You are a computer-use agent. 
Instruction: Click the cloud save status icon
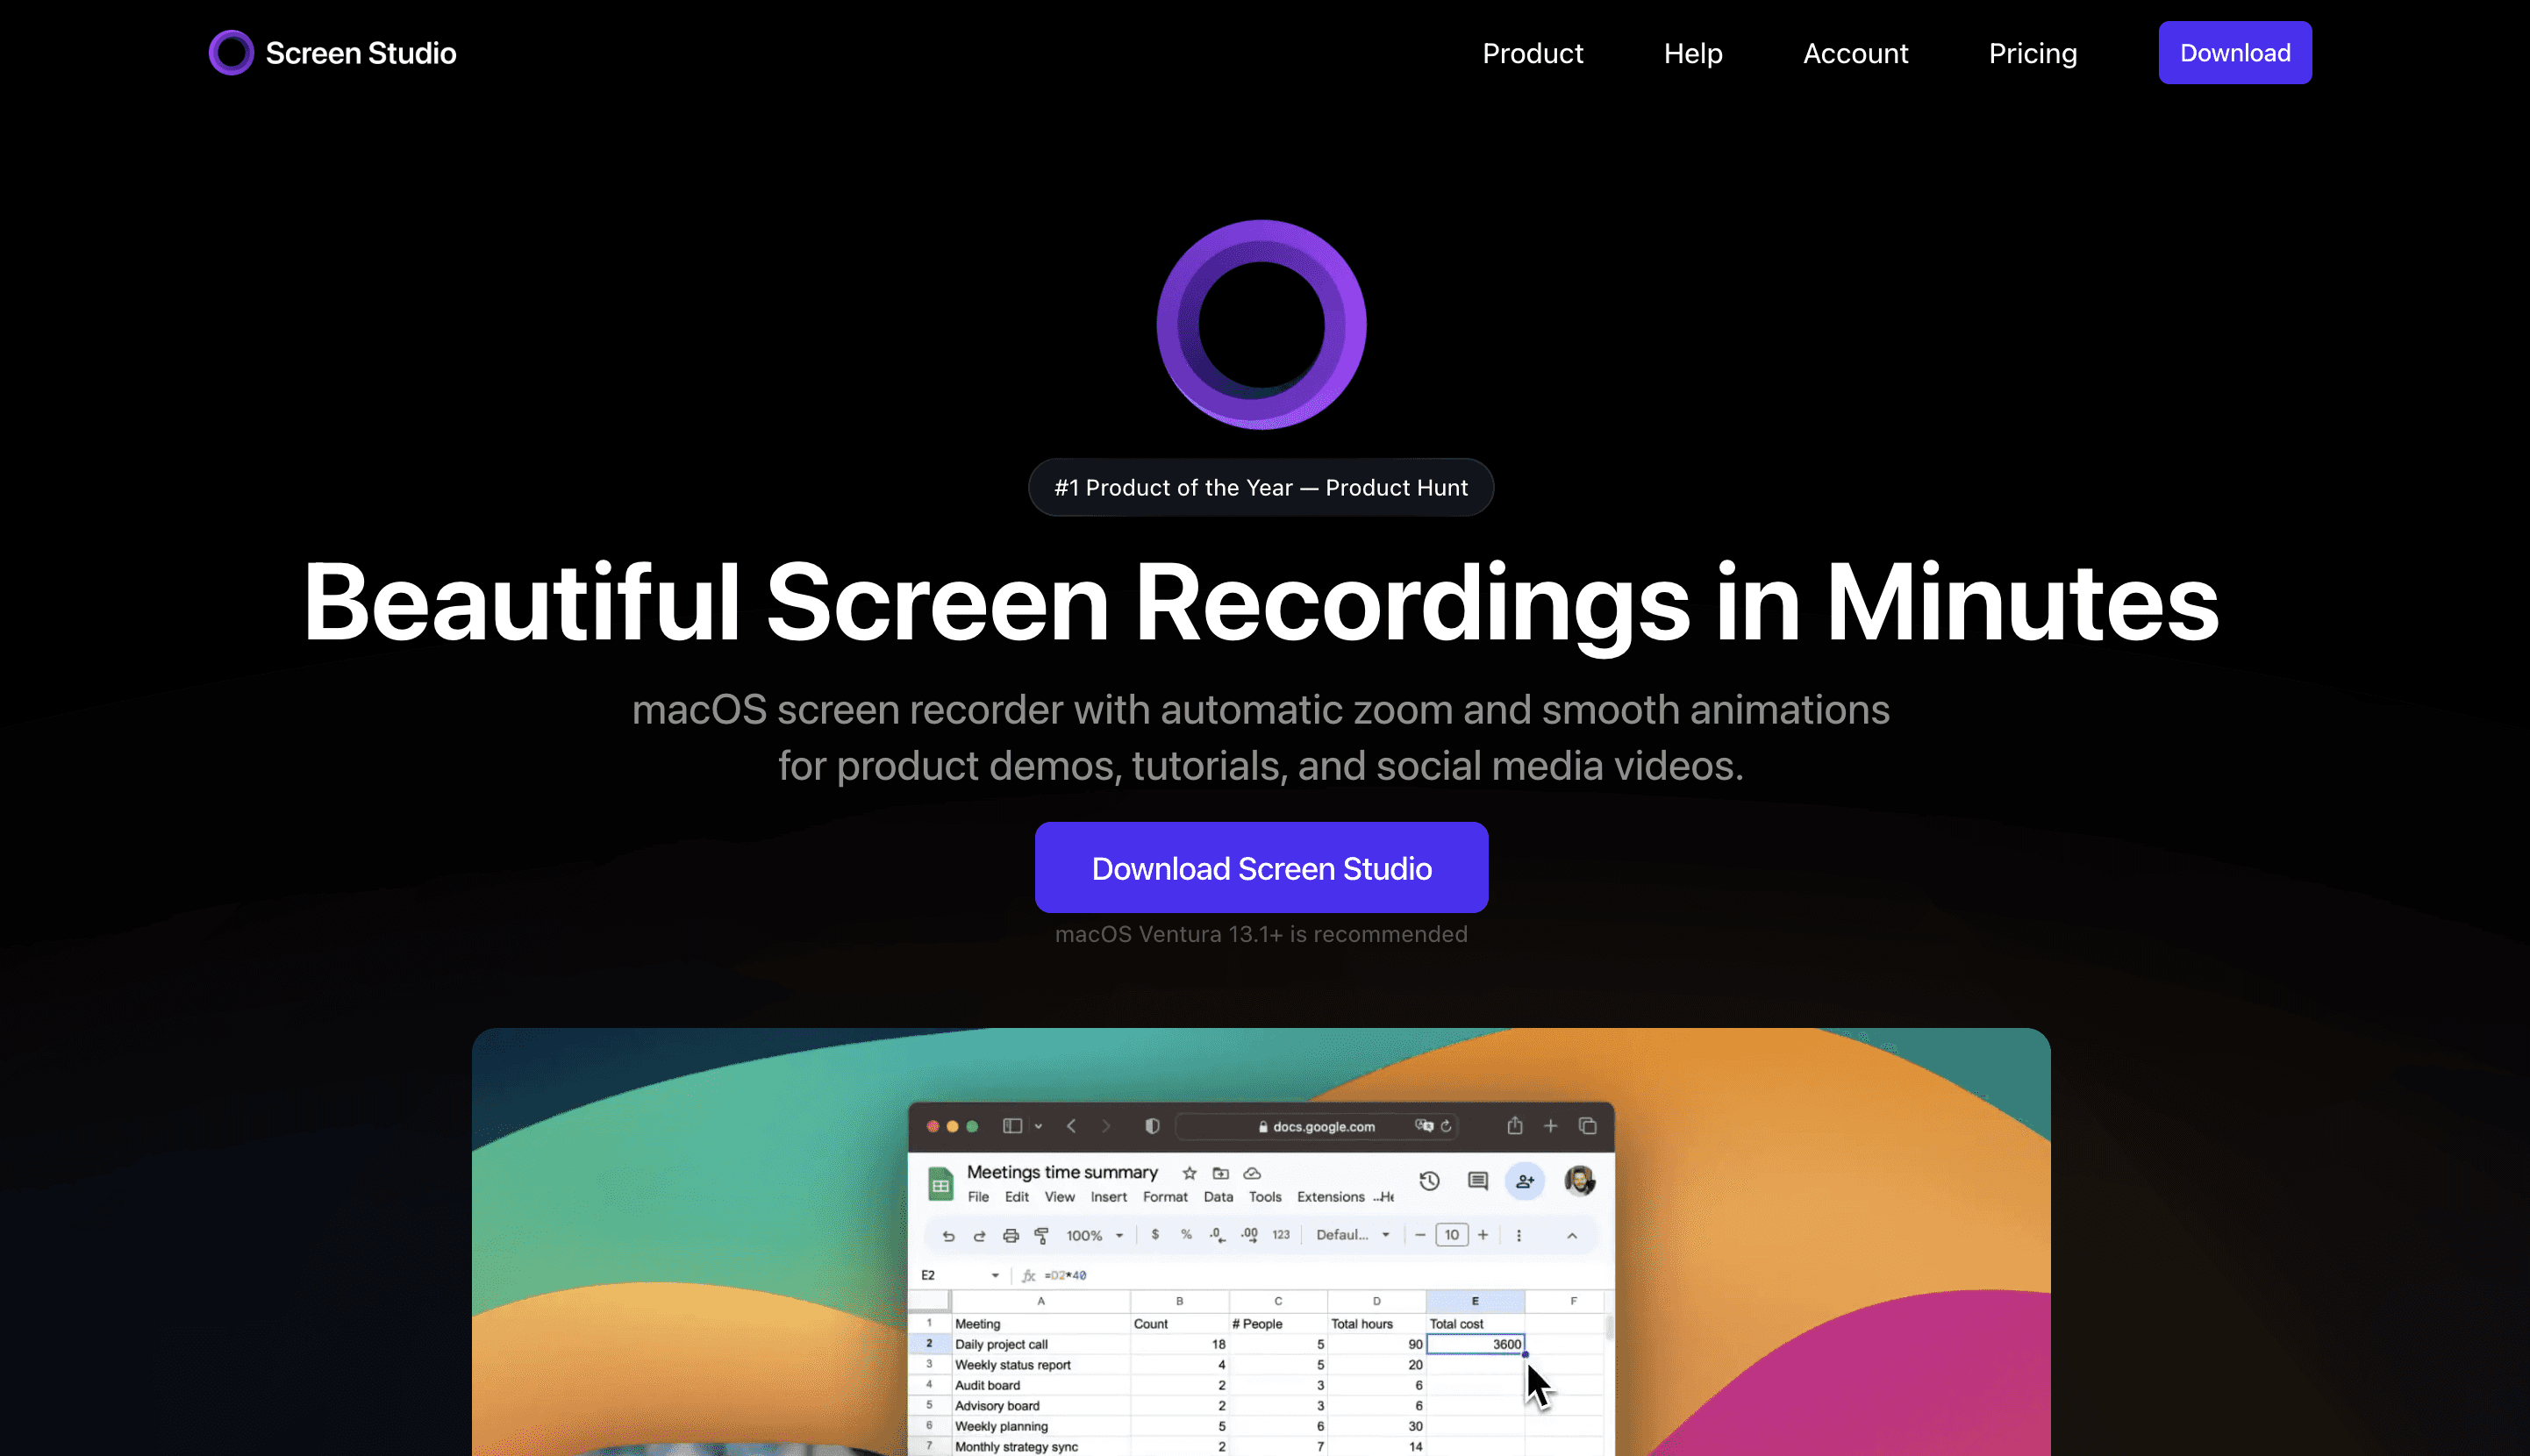(x=1252, y=1173)
